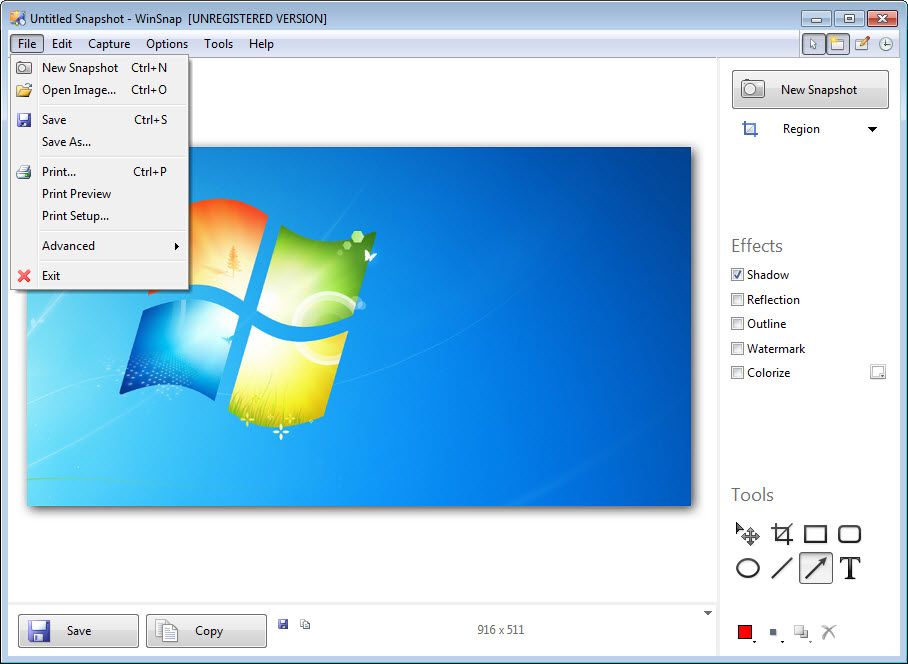Image resolution: width=908 pixels, height=664 pixels.
Task: Click the folder icon next to Open Image
Action: point(24,90)
